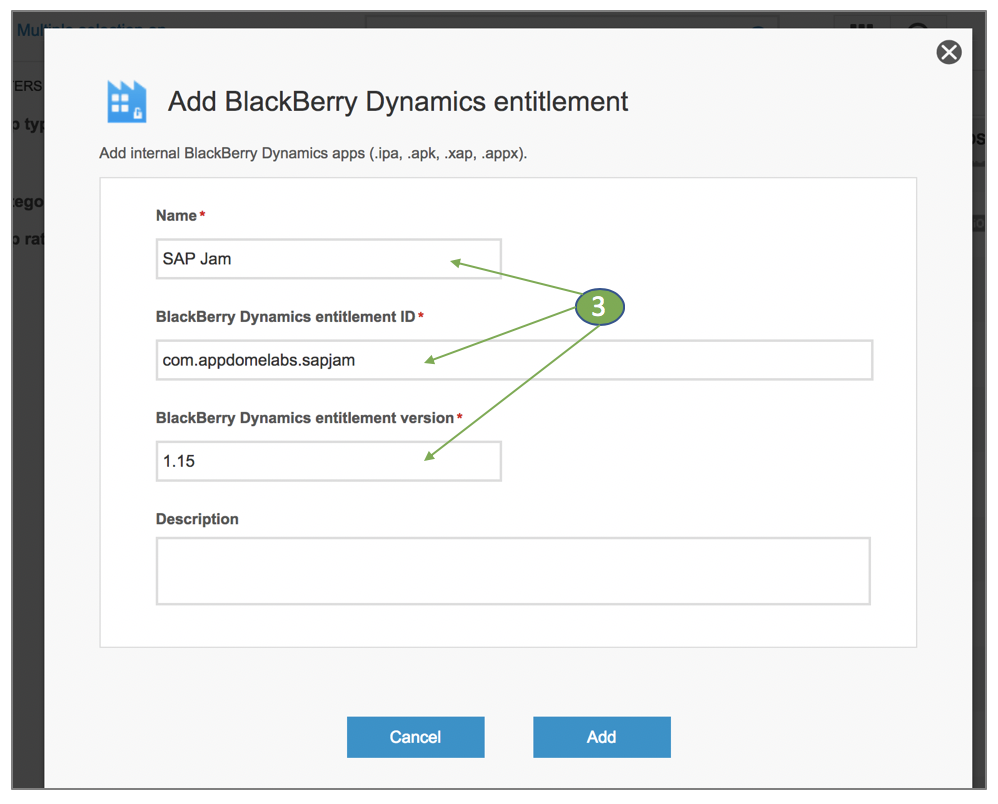Click the BlackBerry Dynamics entitlement ID label
The height and width of the screenshot is (804, 998).
click(285, 317)
